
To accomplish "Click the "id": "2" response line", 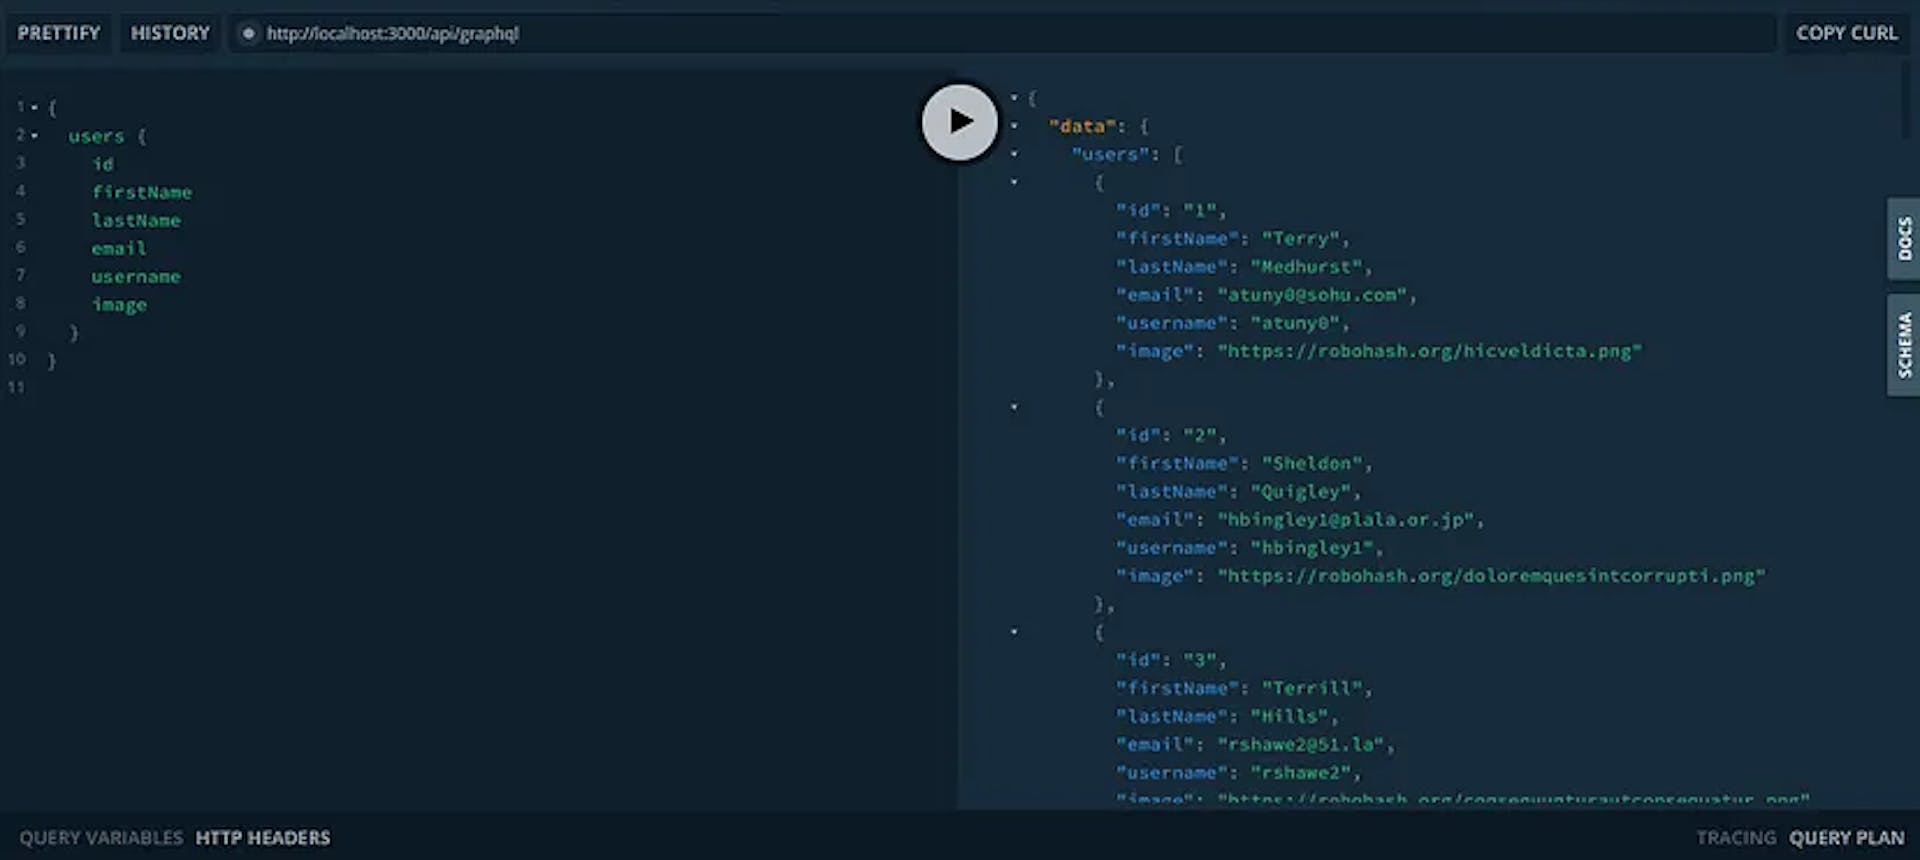I will coord(1171,436).
